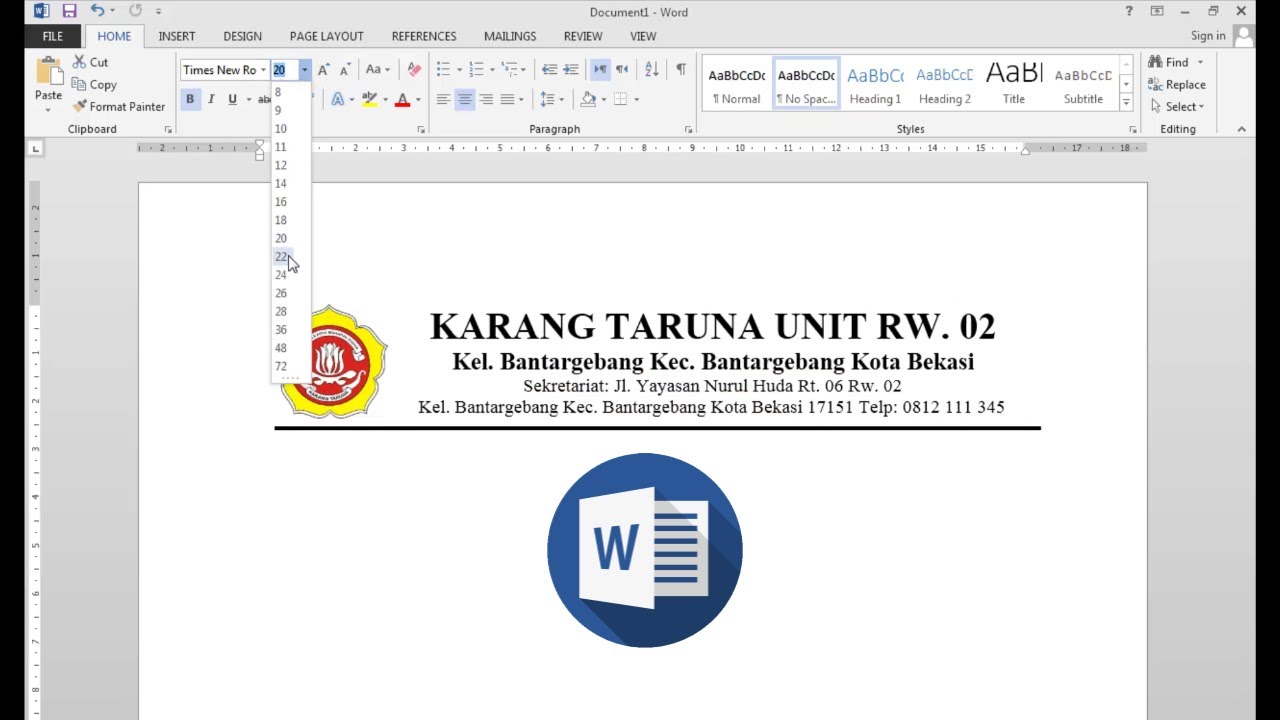Expand the Bullets dropdown arrow
Screen dimensions: 1280x720
coord(459,70)
